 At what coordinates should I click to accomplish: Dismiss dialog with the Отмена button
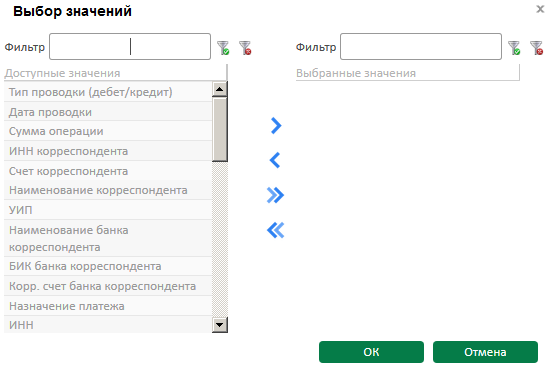(x=485, y=352)
